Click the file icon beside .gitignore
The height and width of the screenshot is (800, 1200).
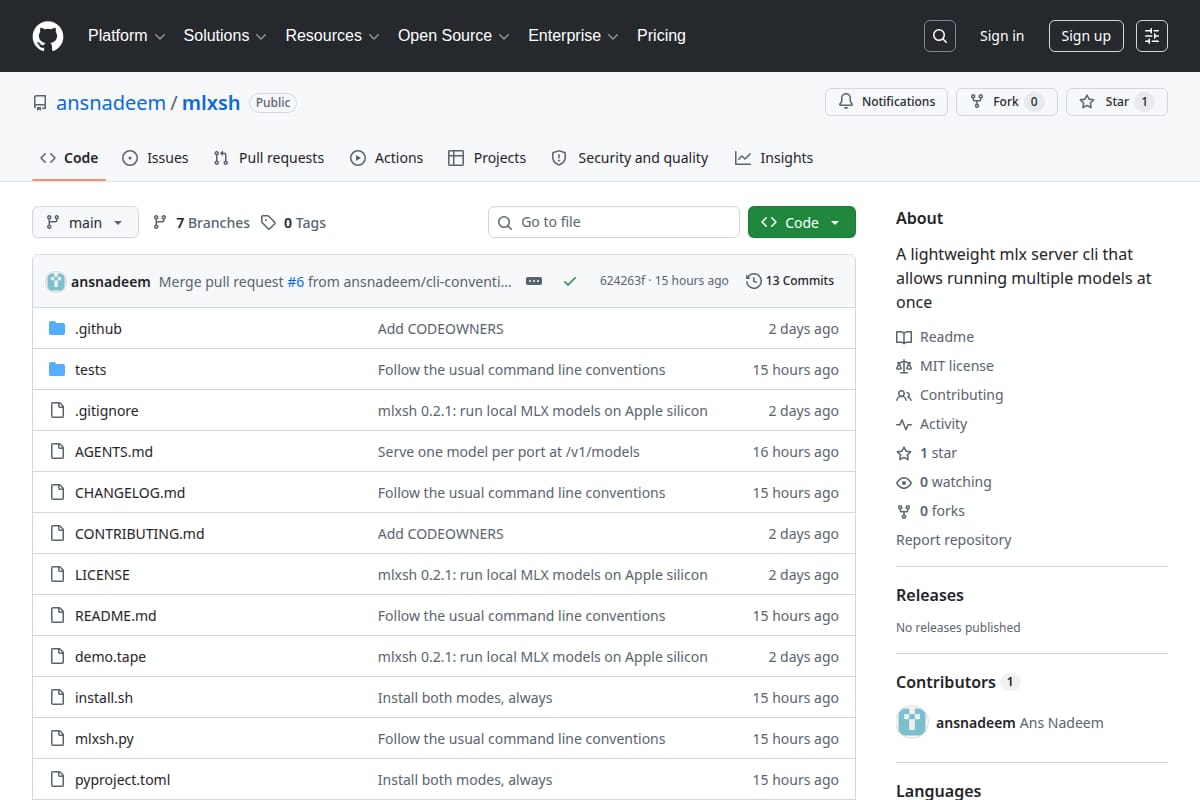(57, 411)
